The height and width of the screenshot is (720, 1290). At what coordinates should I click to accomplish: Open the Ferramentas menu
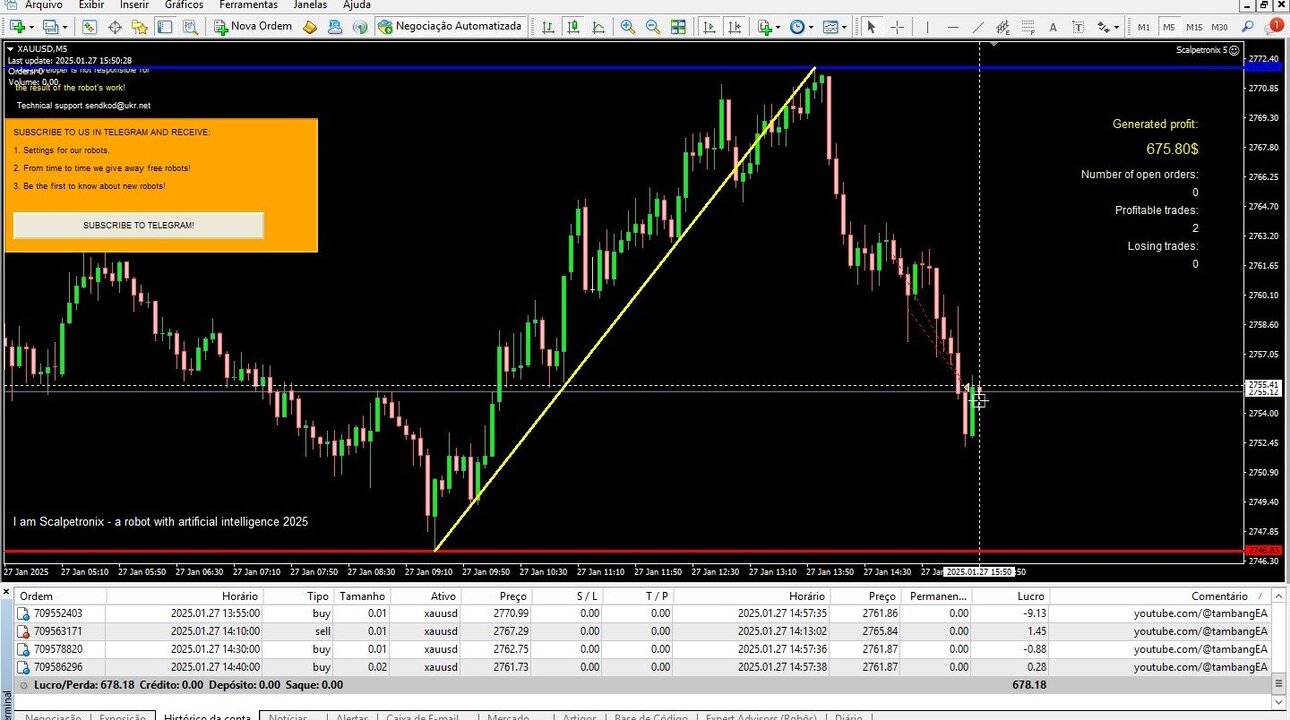click(x=249, y=5)
